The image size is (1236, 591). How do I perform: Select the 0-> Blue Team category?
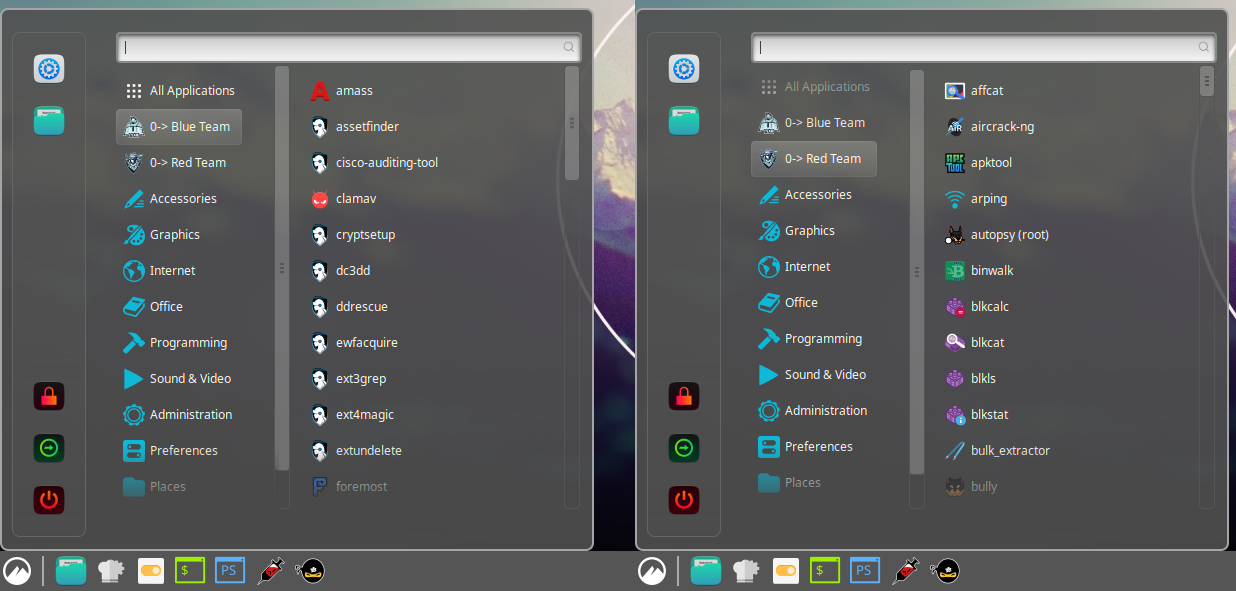[x=178, y=126]
